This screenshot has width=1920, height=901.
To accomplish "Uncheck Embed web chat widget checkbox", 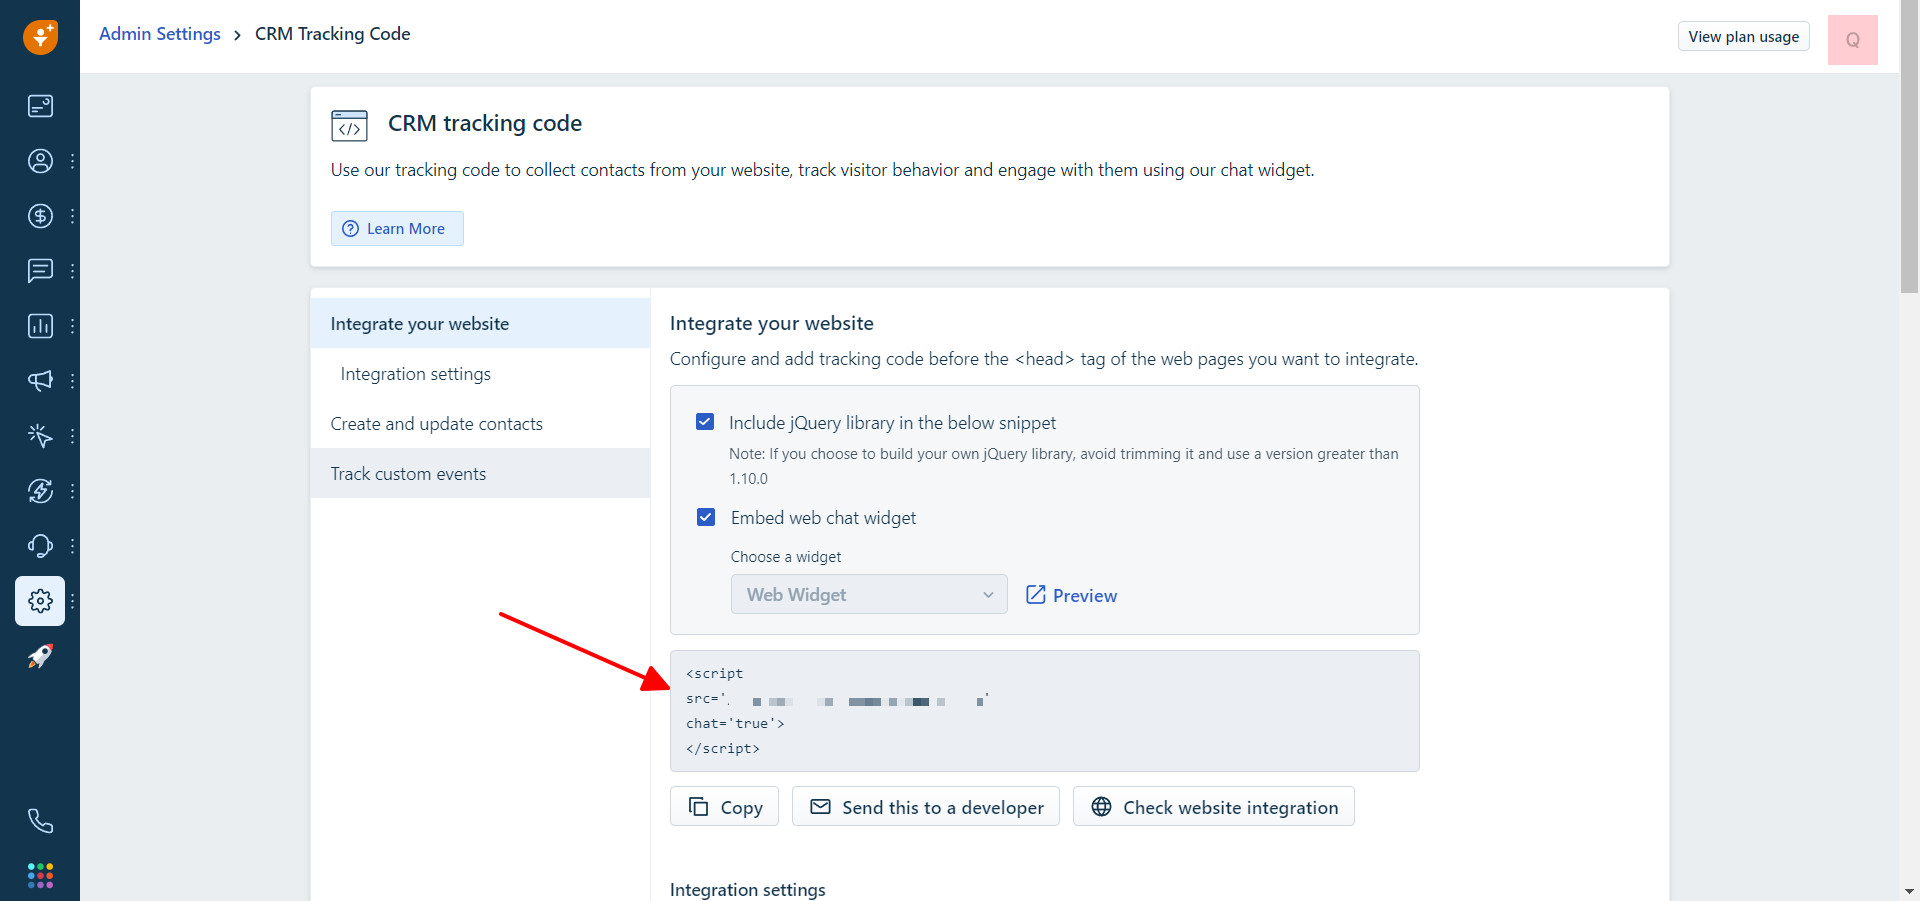I will point(706,517).
